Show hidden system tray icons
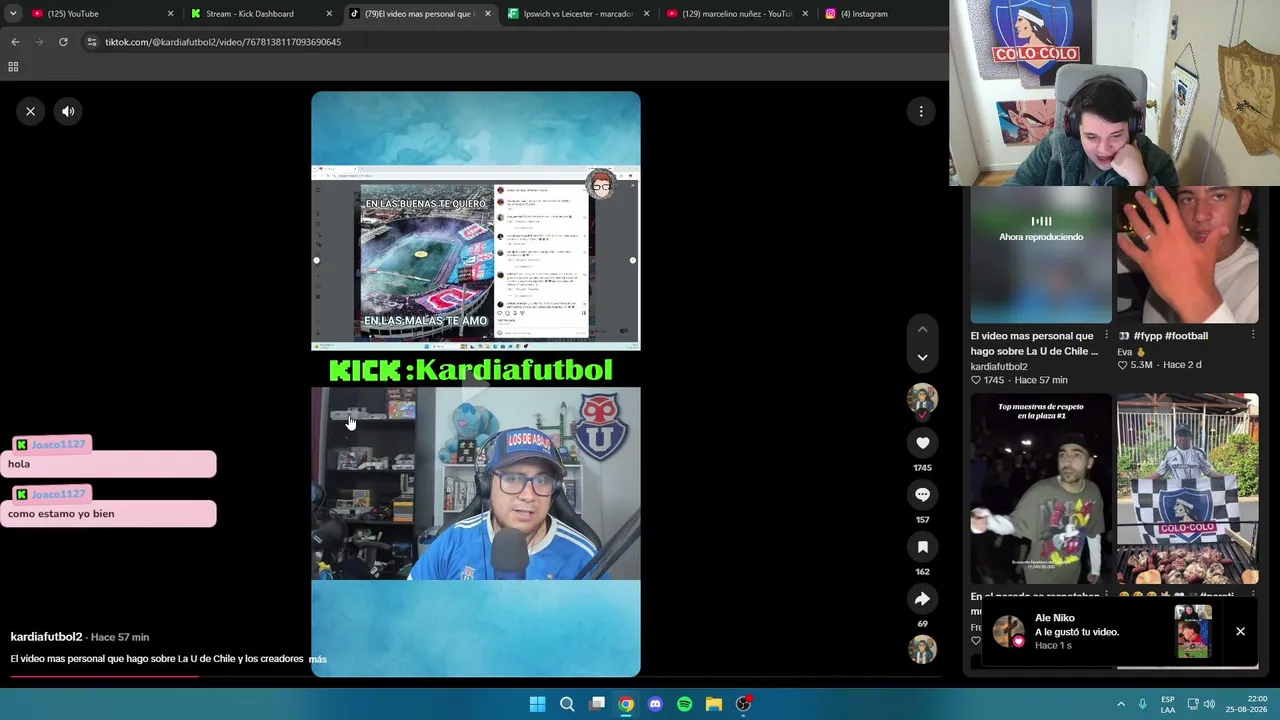The width and height of the screenshot is (1280, 720). coord(1121,704)
